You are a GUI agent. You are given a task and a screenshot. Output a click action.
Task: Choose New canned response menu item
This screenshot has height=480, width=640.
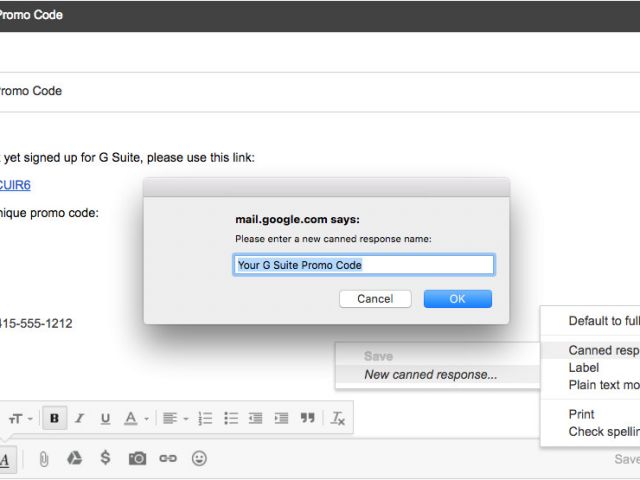[438, 374]
